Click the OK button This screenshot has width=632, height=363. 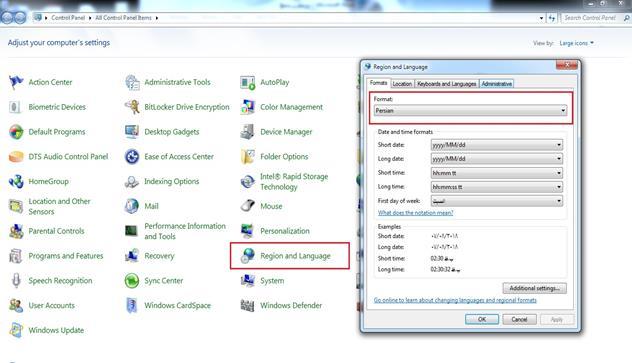482,319
